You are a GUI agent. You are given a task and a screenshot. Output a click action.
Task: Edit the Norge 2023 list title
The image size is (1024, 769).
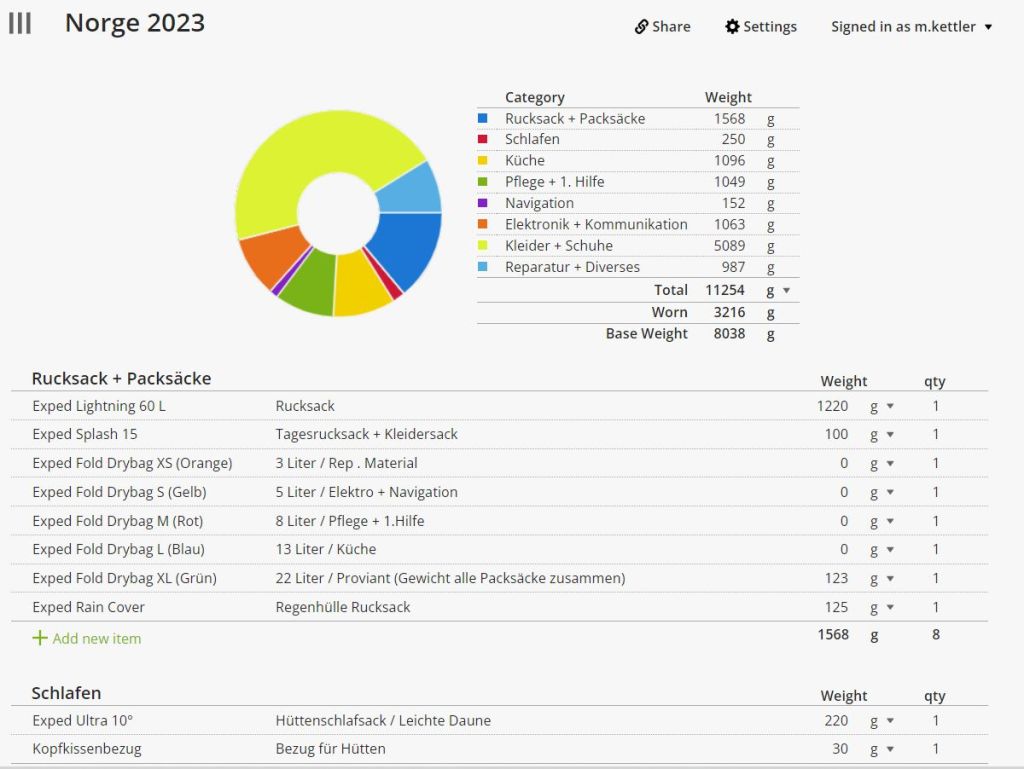pos(134,23)
